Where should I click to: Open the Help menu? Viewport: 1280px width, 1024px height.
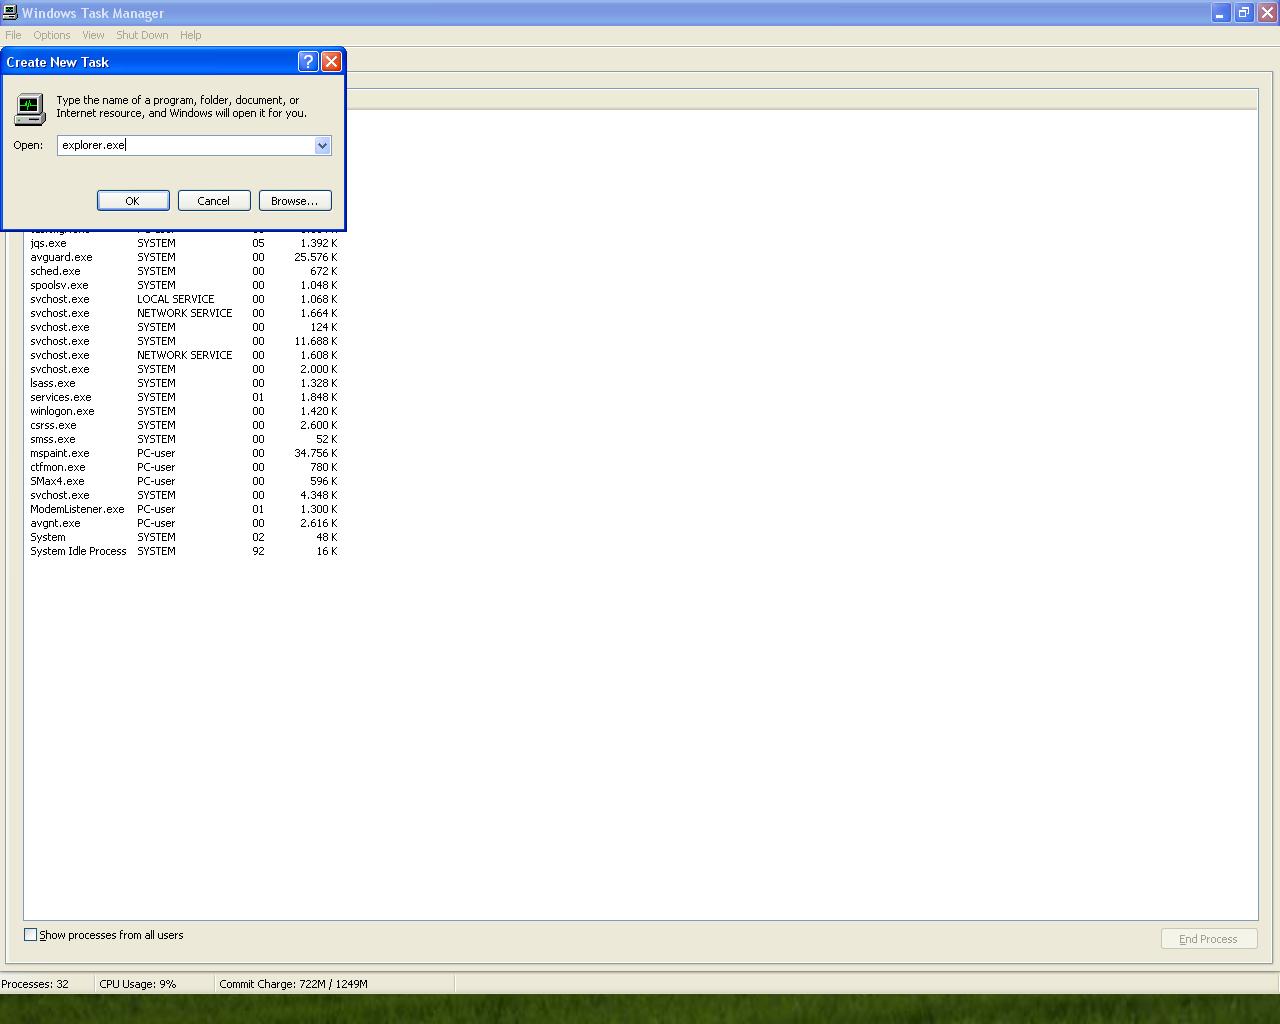point(190,35)
